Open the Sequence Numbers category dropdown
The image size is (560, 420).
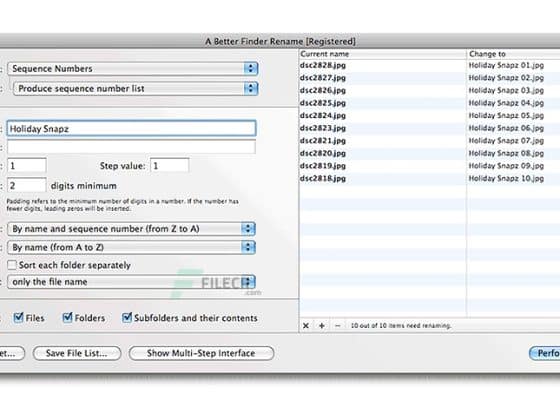132,69
